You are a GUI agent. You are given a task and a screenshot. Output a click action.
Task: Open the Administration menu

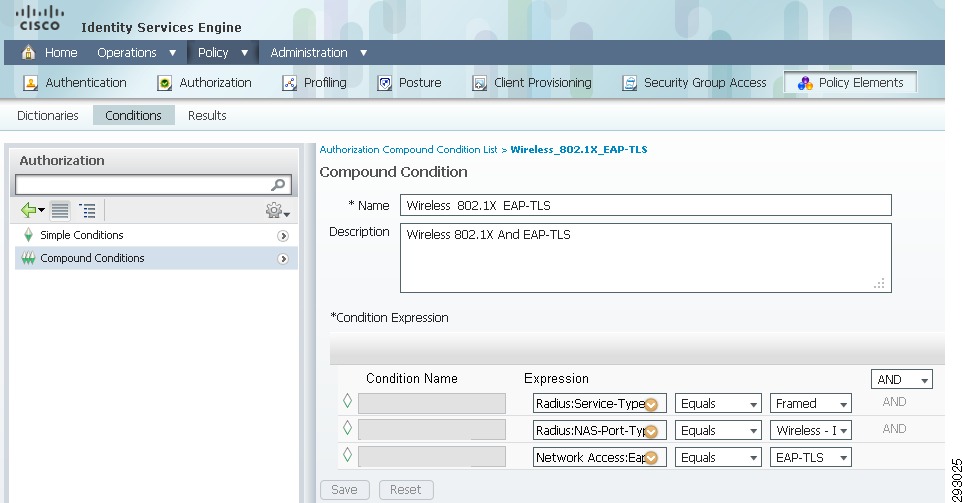tap(318, 53)
